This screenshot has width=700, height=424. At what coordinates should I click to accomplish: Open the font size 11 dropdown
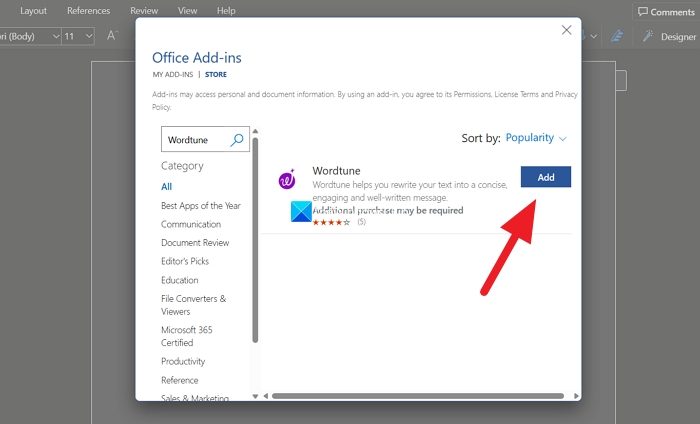pyautogui.click(x=89, y=36)
